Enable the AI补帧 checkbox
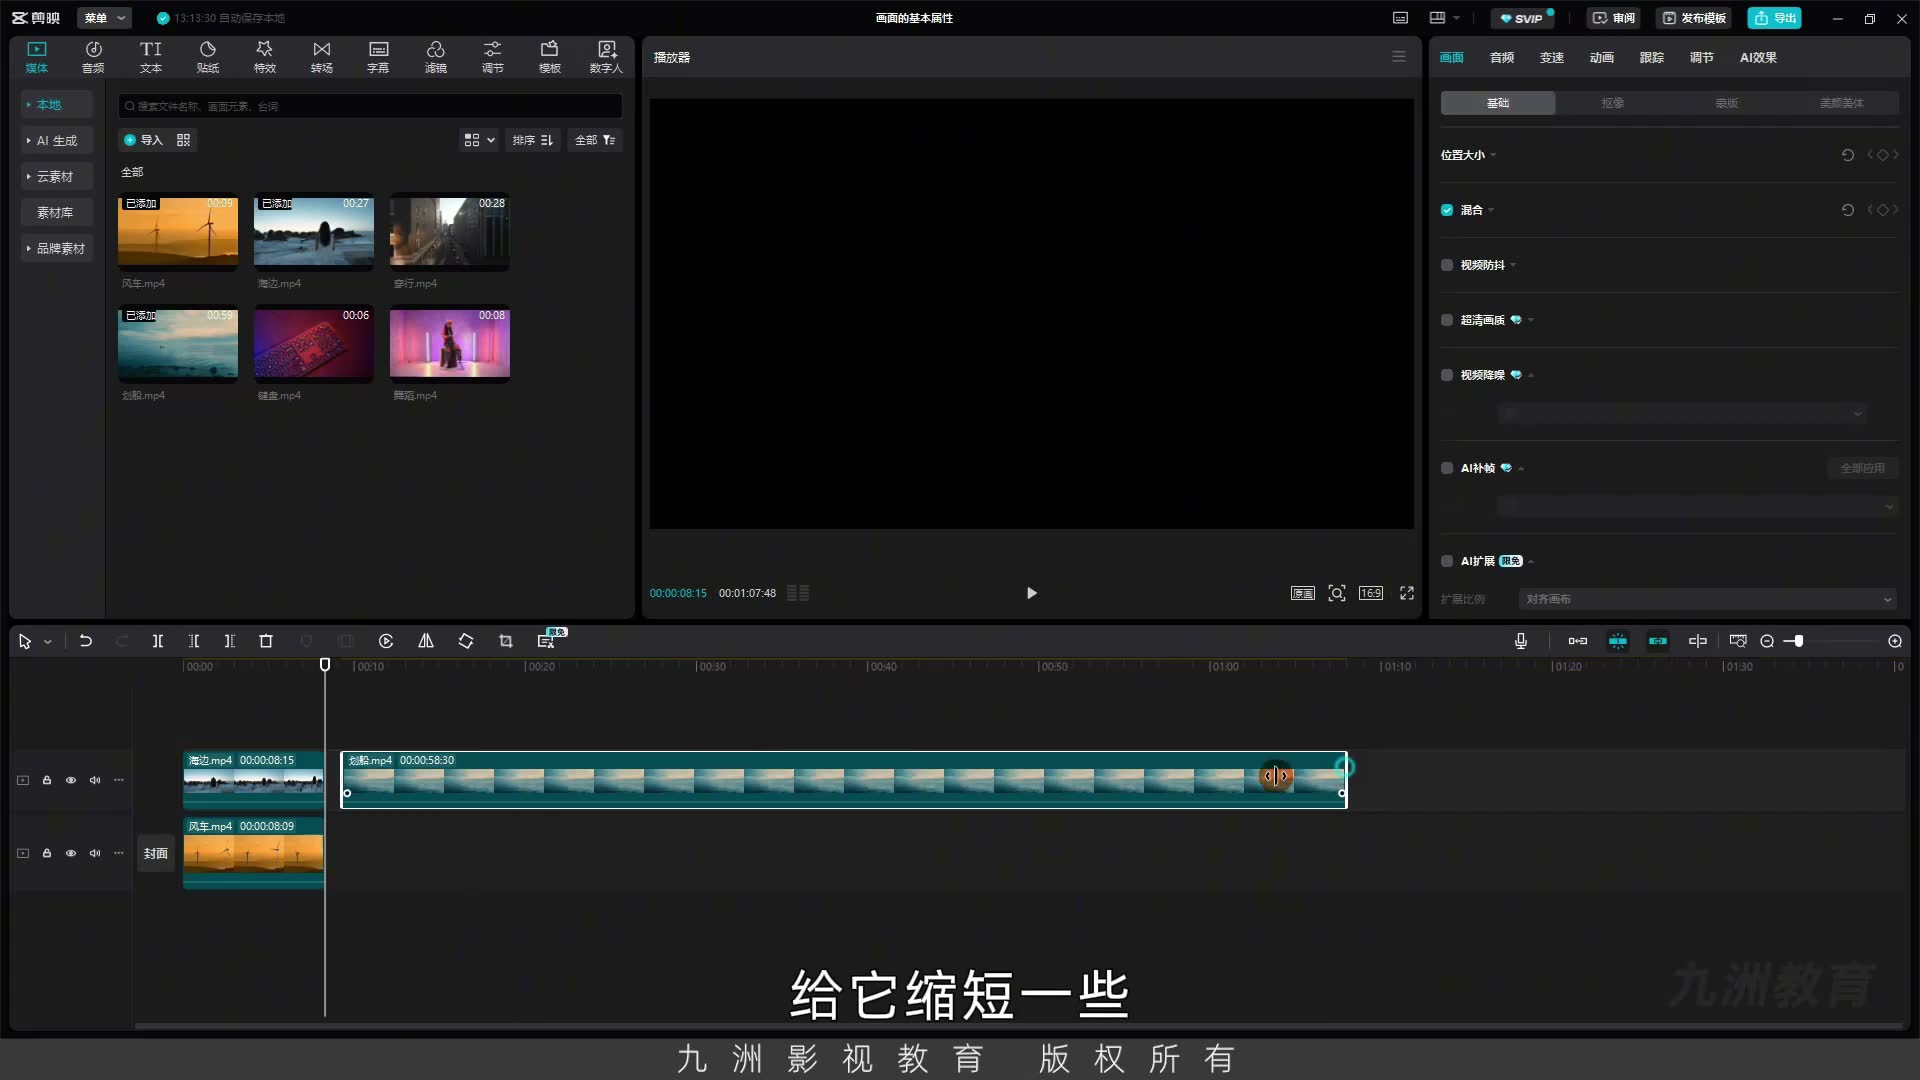 click(x=1447, y=468)
